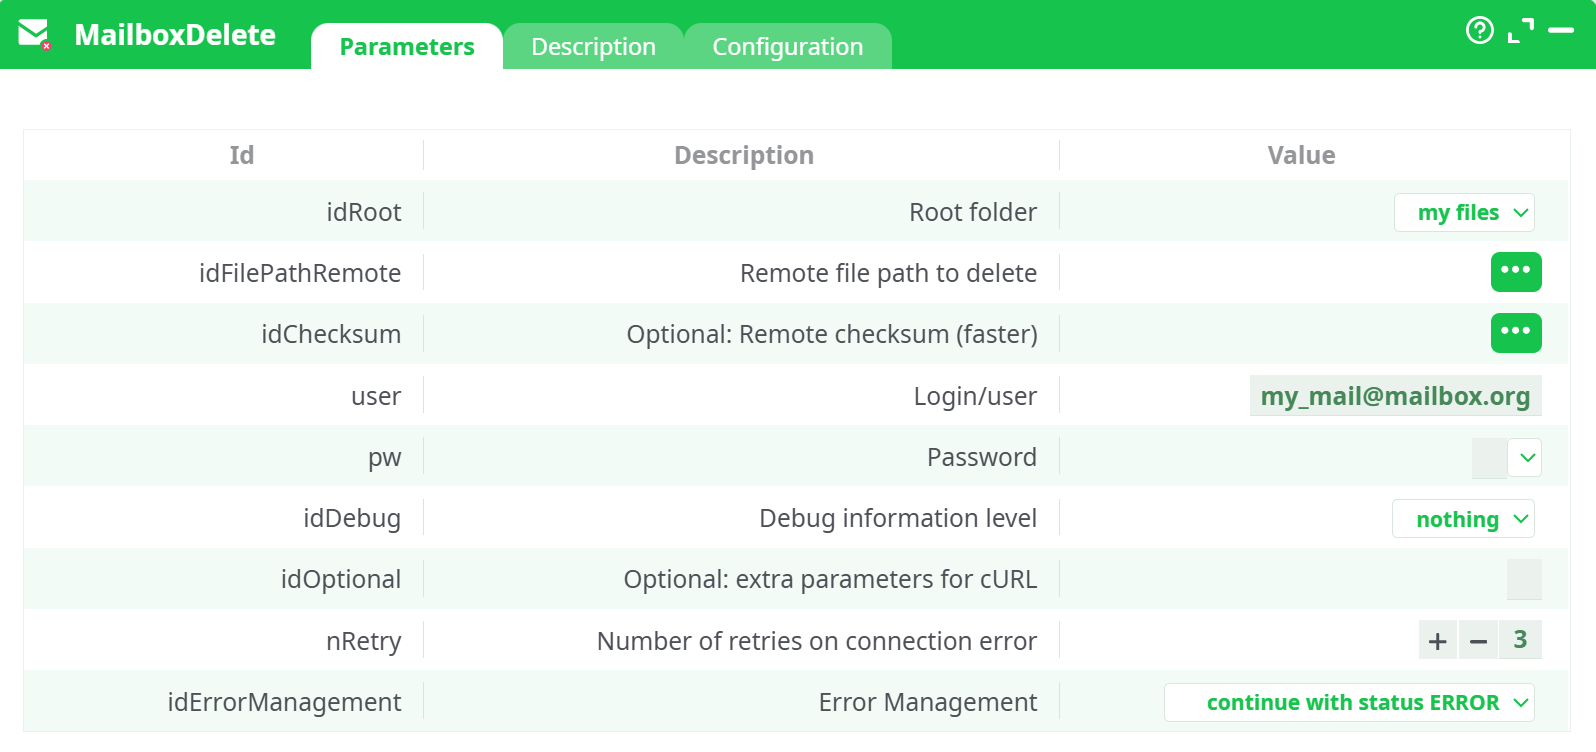
Task: Switch to the Configuration tab
Action: pos(787,46)
